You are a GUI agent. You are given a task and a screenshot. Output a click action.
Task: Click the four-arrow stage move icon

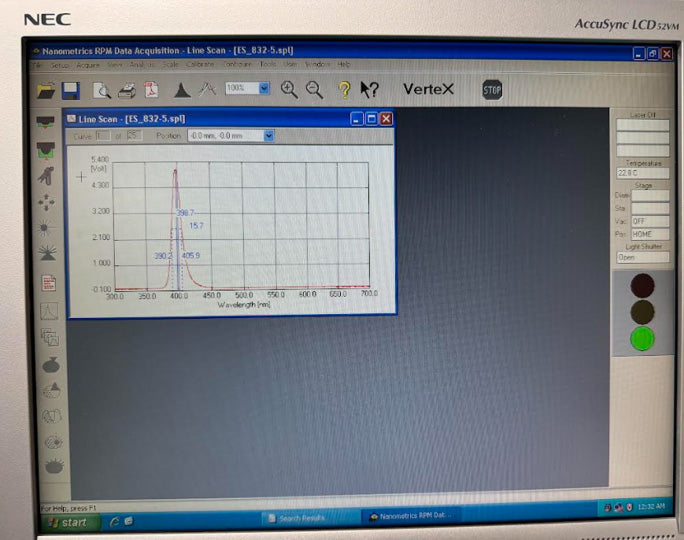[46, 202]
